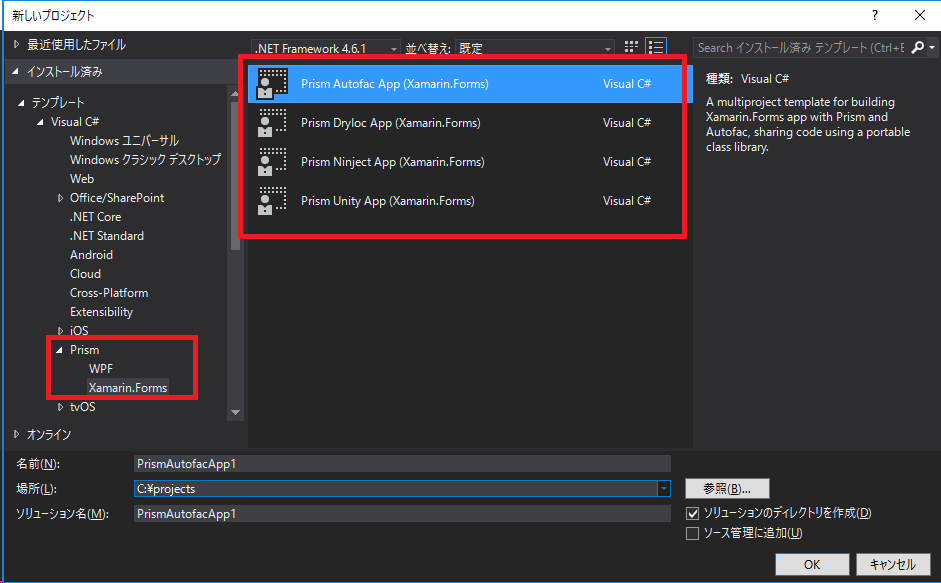The image size is (941, 583).
Task: Collapse the インストール済み section
Action: (x=16, y=71)
